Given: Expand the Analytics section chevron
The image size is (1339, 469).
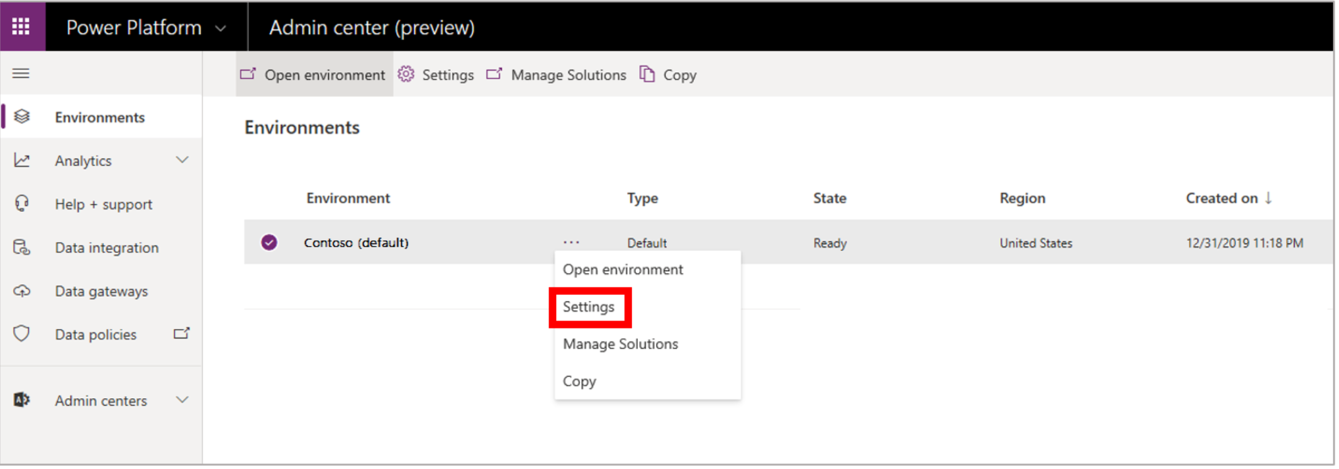Looking at the screenshot, I should click(182, 160).
